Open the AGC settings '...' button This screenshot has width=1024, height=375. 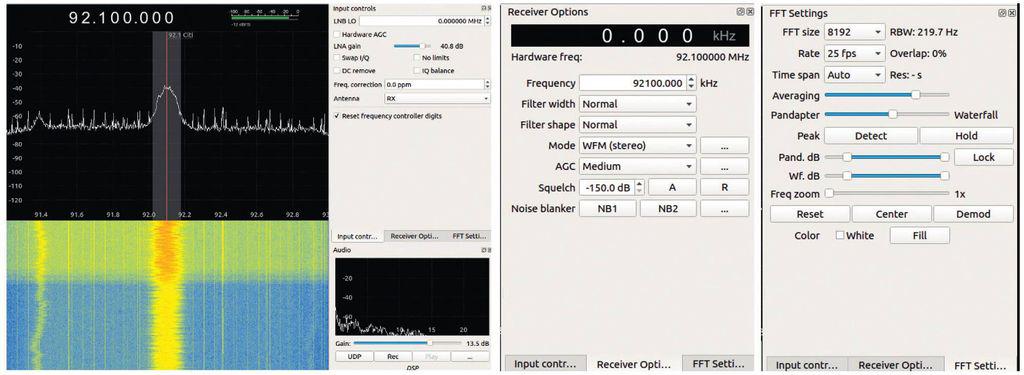724,167
